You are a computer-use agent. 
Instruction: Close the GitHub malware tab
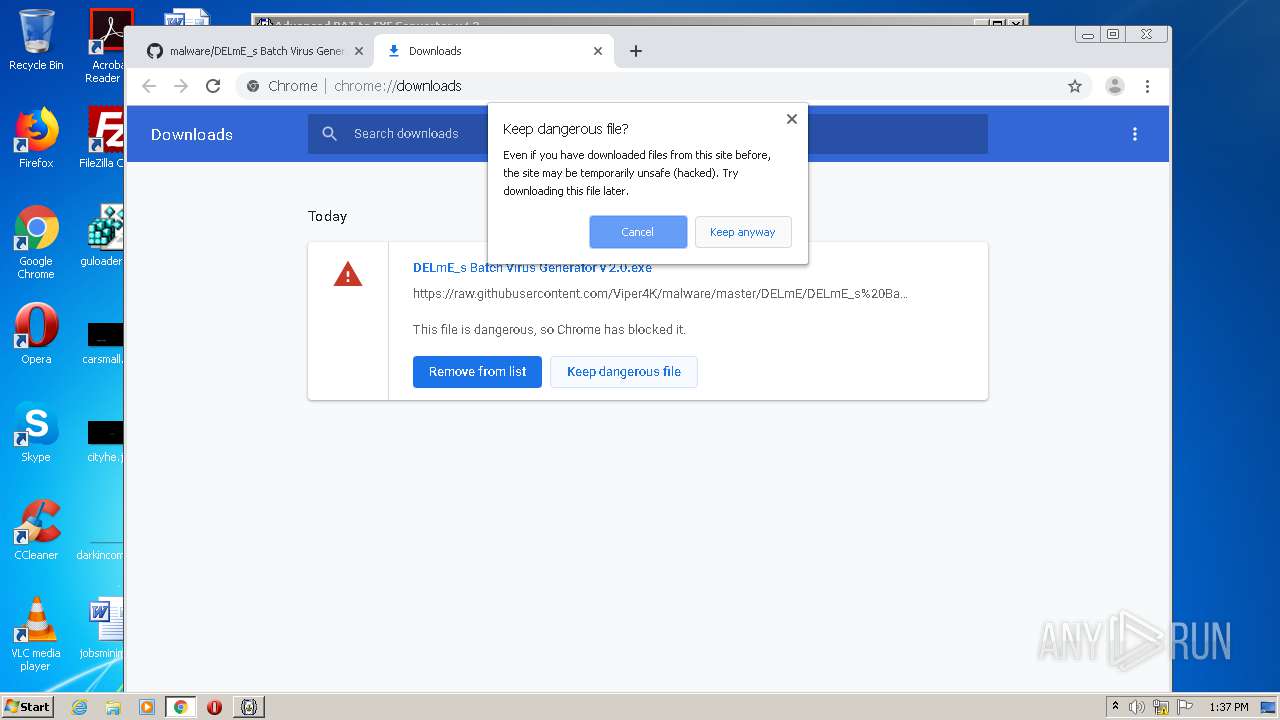[x=359, y=51]
